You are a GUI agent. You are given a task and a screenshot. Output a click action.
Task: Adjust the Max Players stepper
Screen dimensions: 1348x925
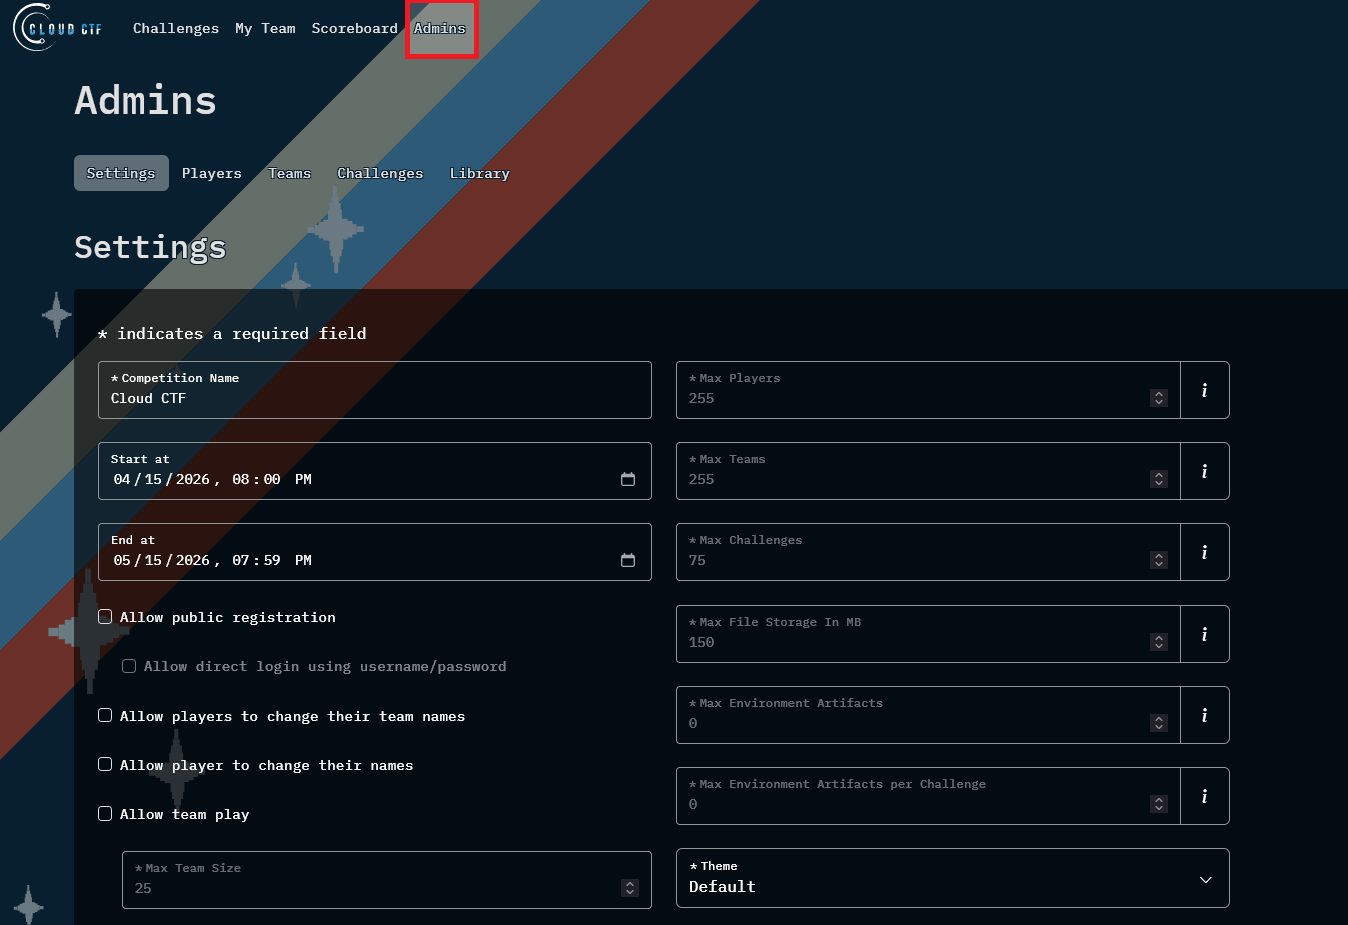[x=1159, y=398]
